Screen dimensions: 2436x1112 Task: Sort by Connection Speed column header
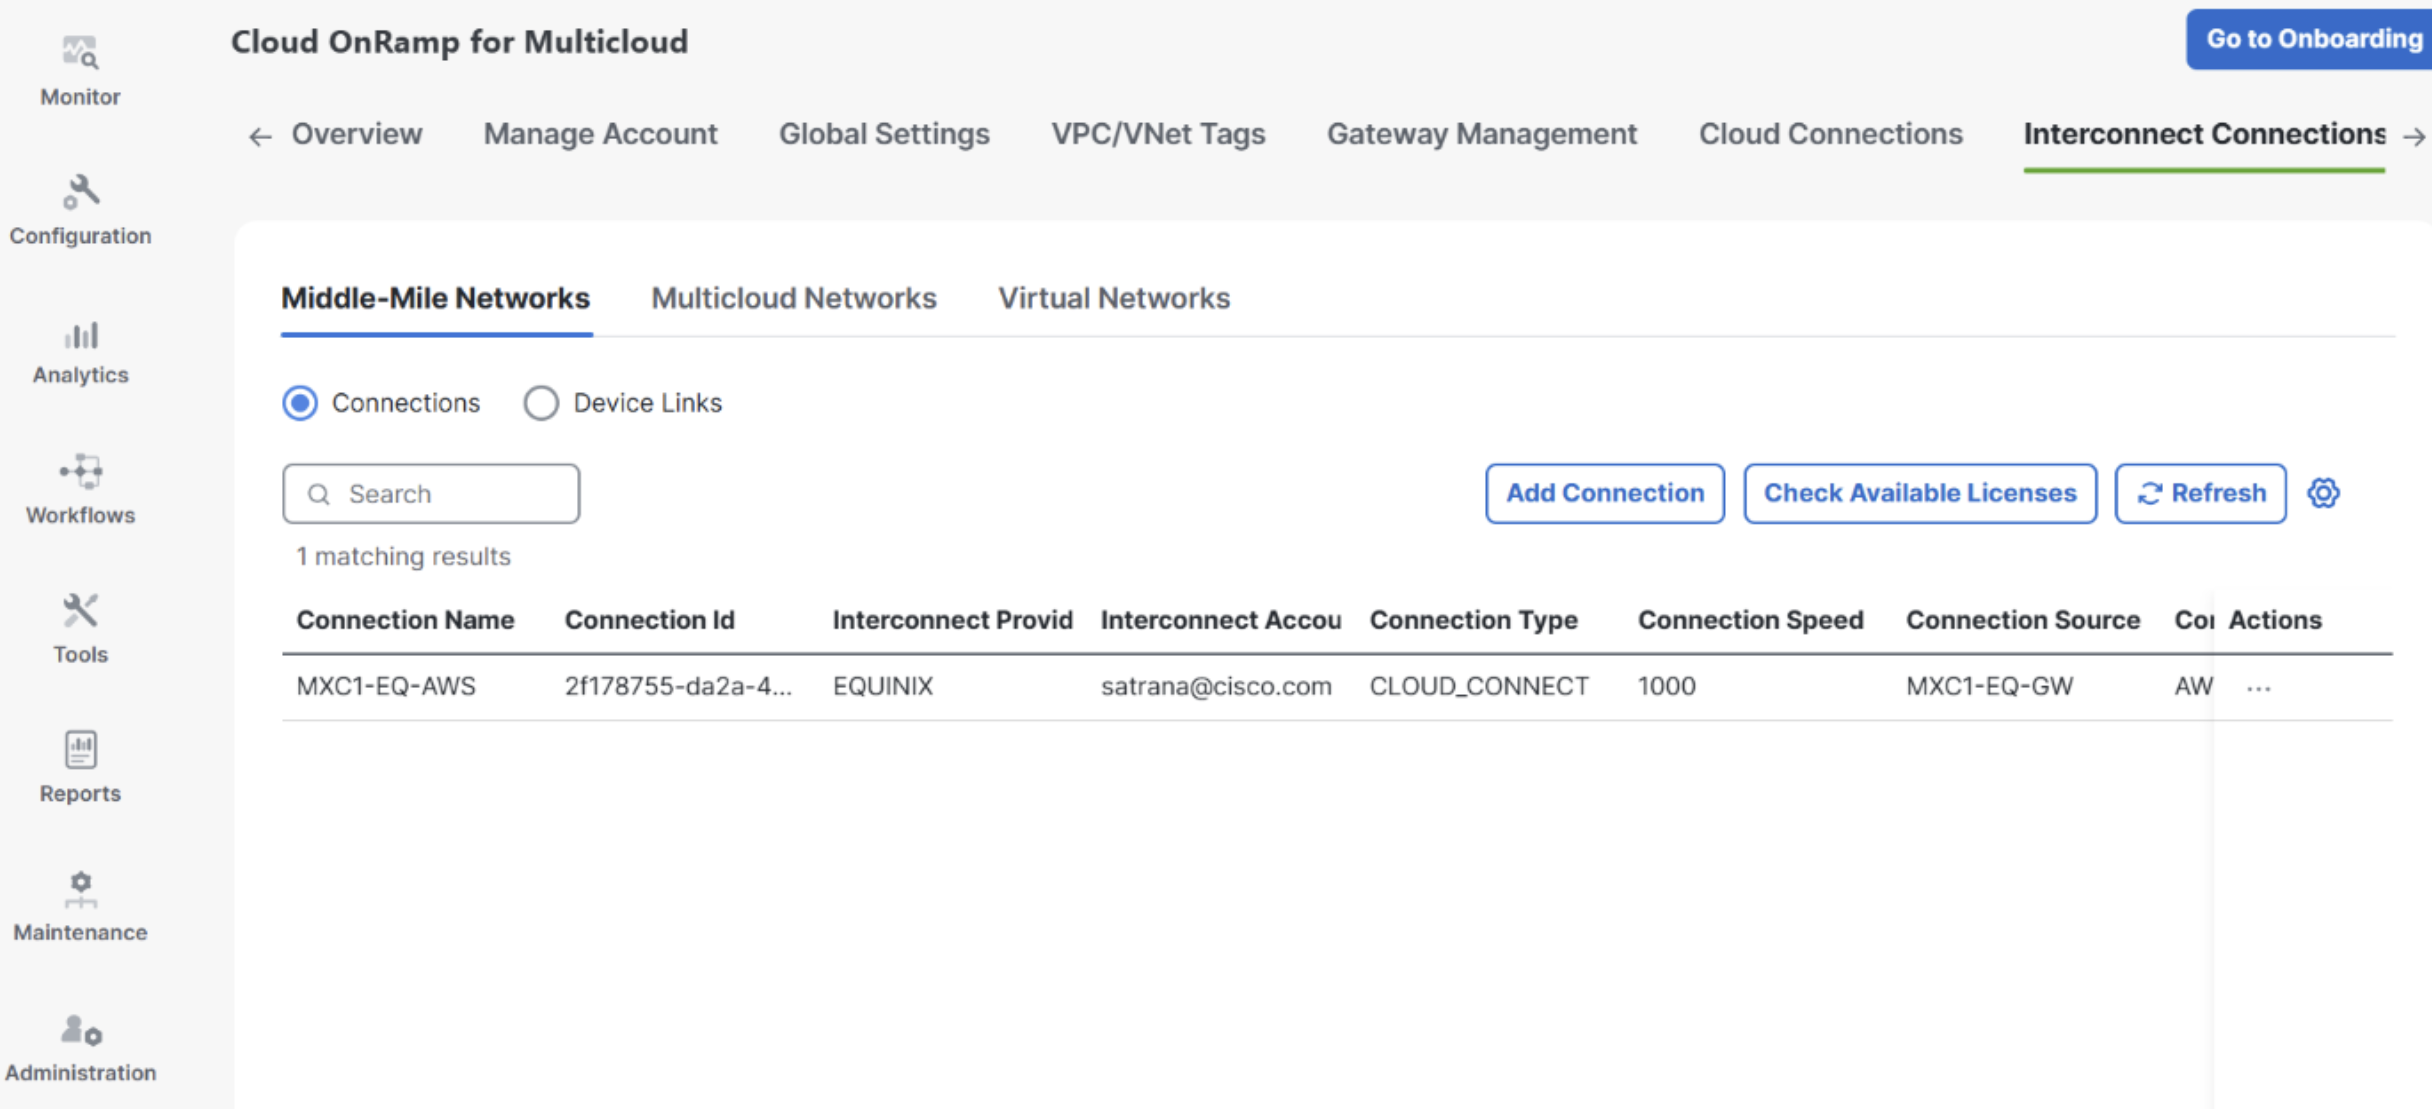click(1753, 621)
